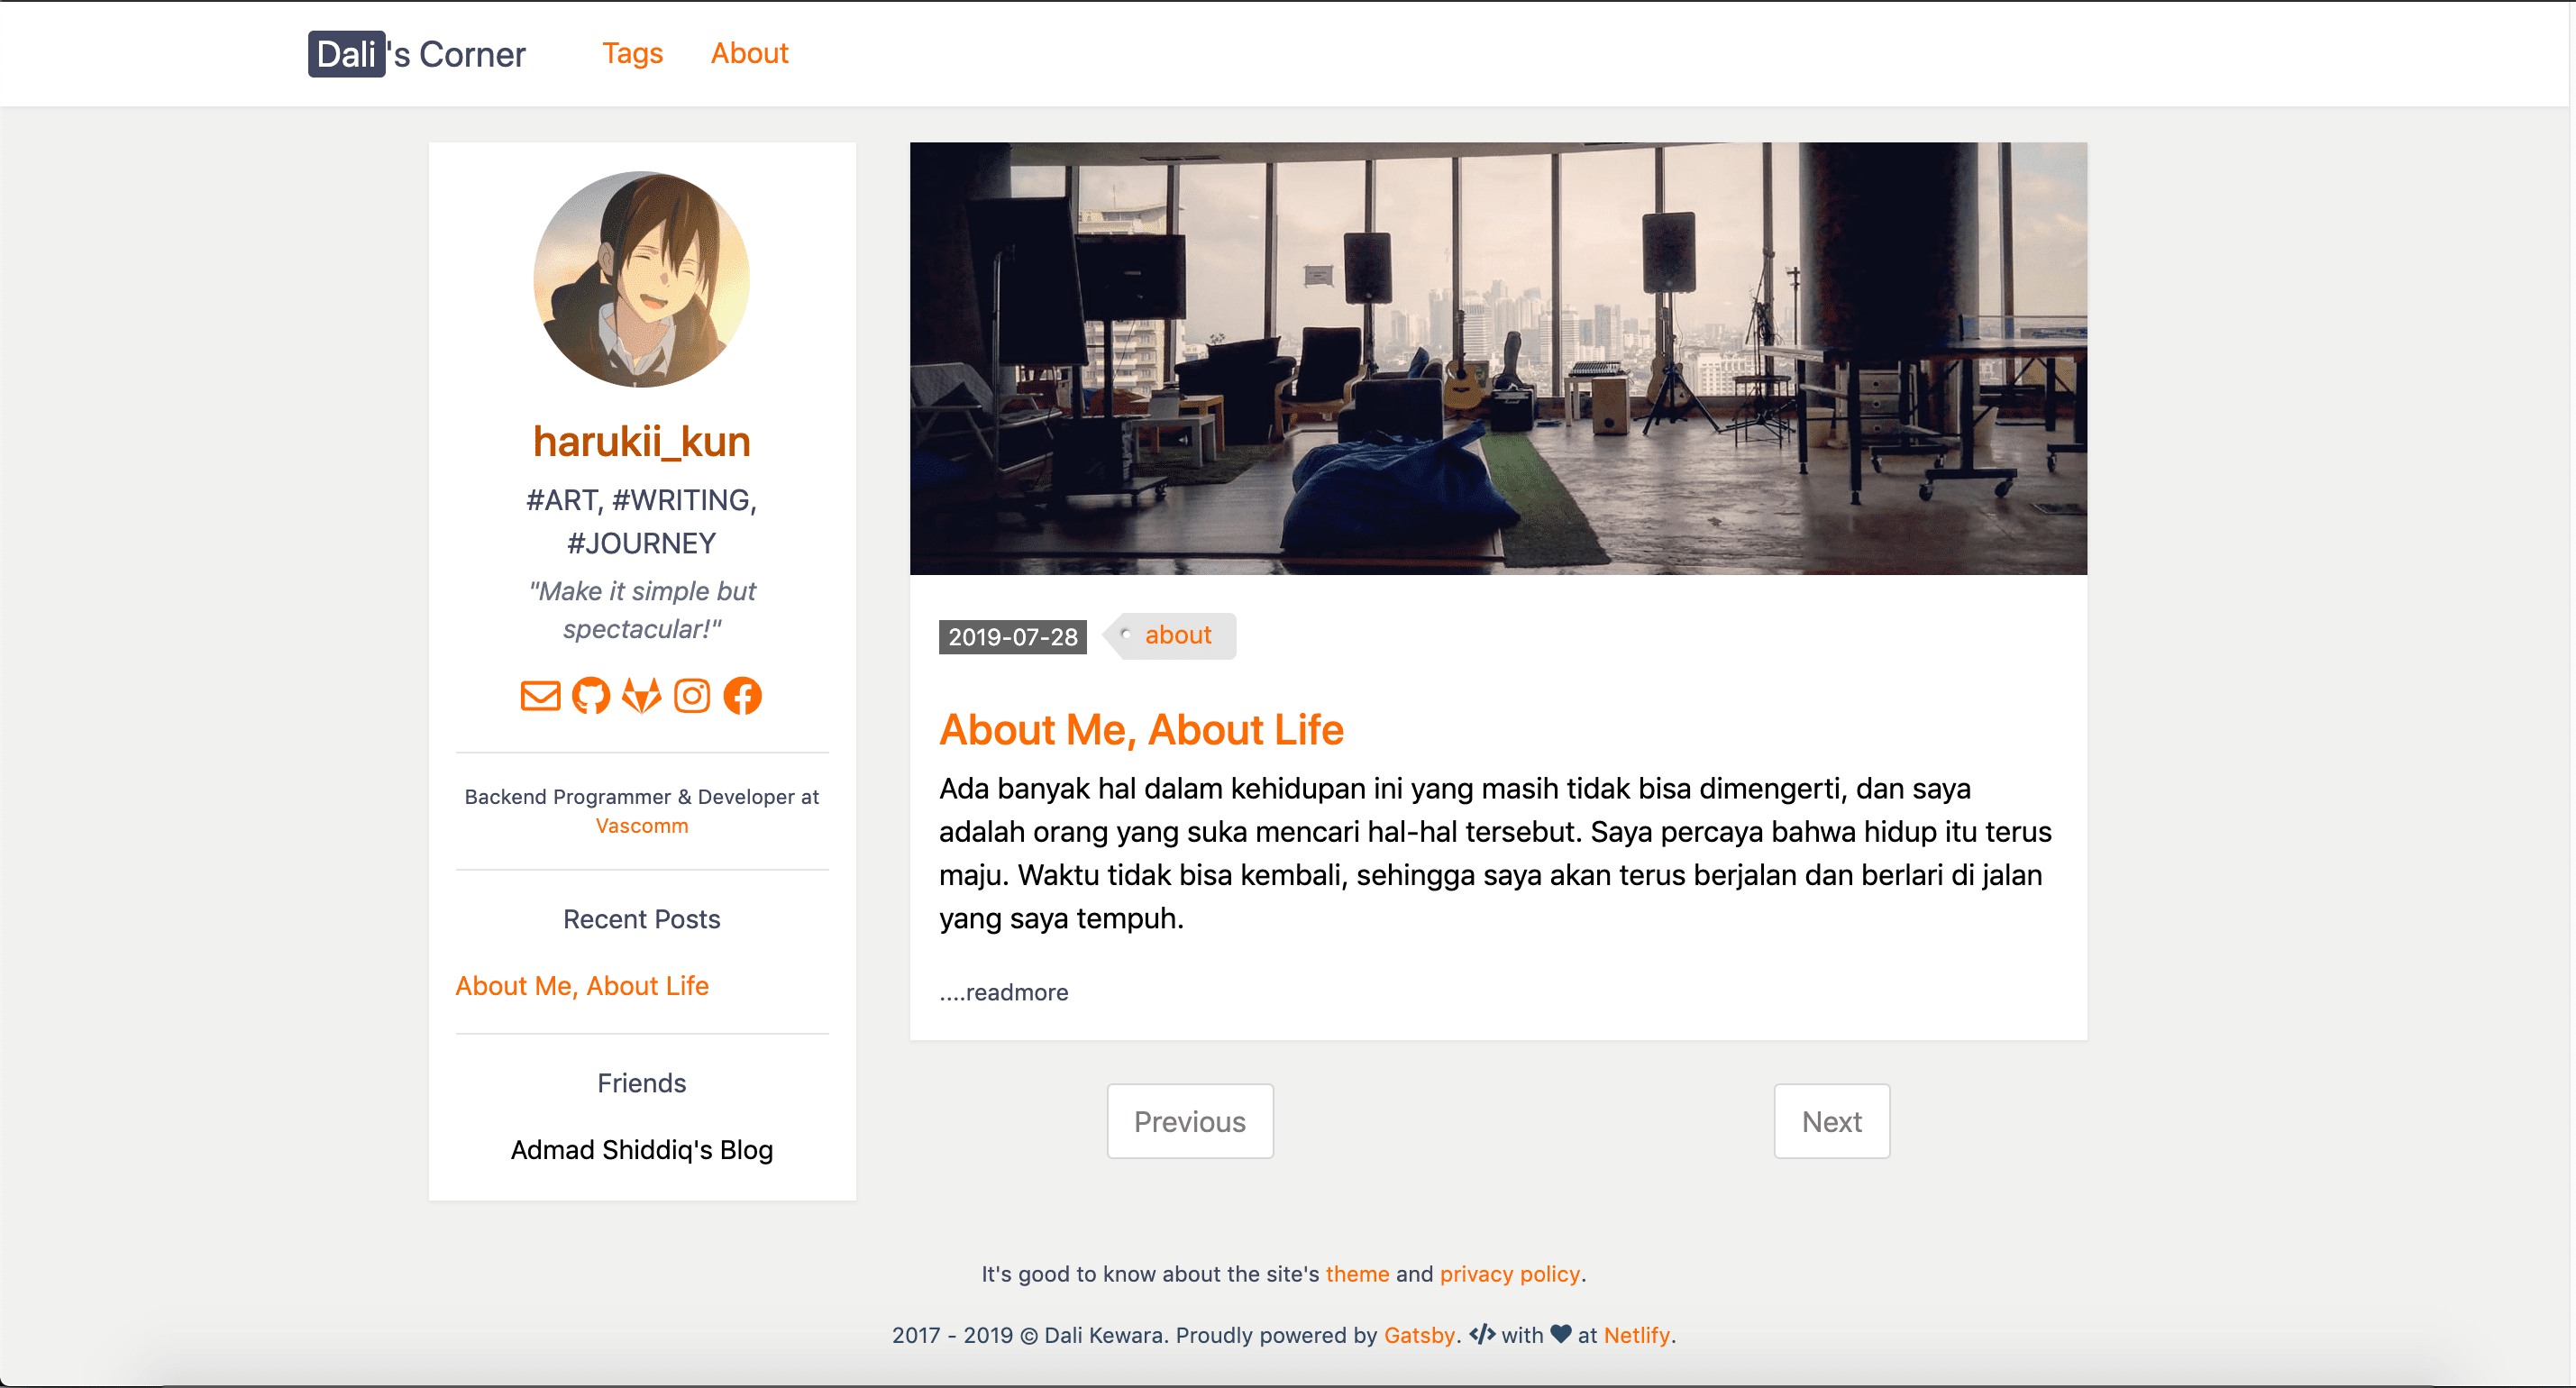Click the 'about' tag label
The image size is (2576, 1388).
[1177, 635]
